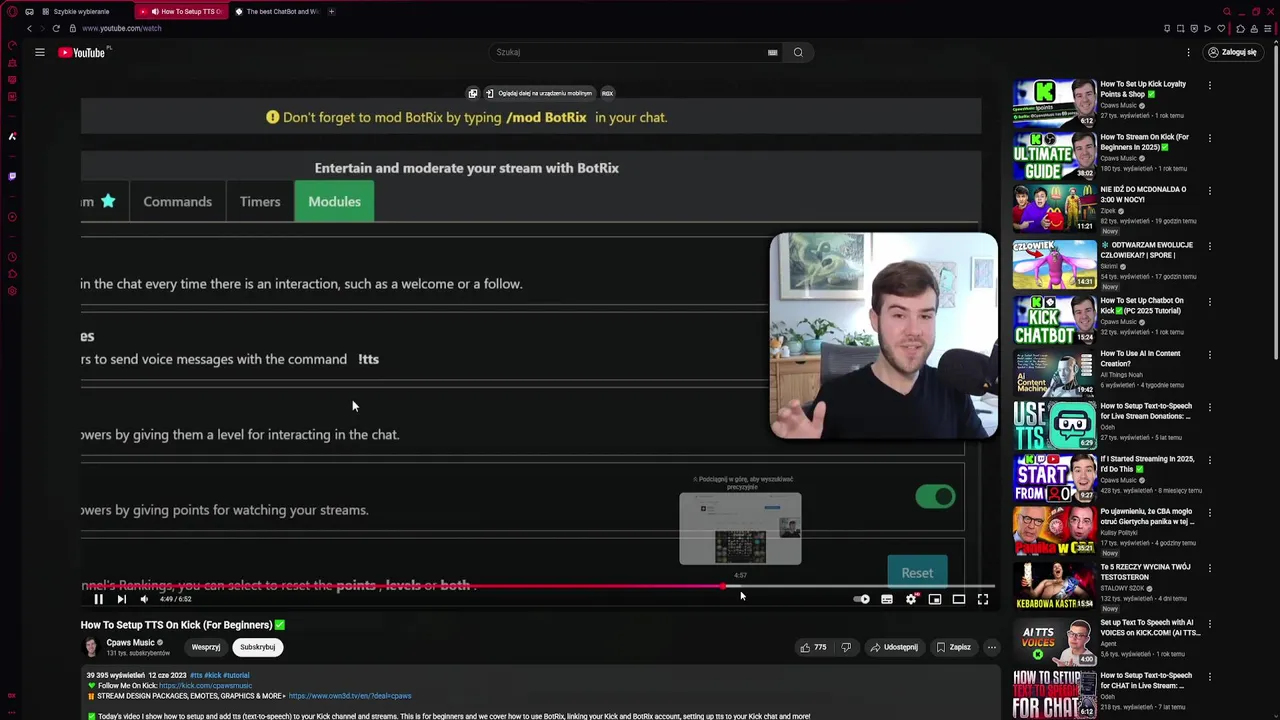Open options for Set Up Chatbot on Kick
Image resolution: width=1280 pixels, height=720 pixels.
1210,301
